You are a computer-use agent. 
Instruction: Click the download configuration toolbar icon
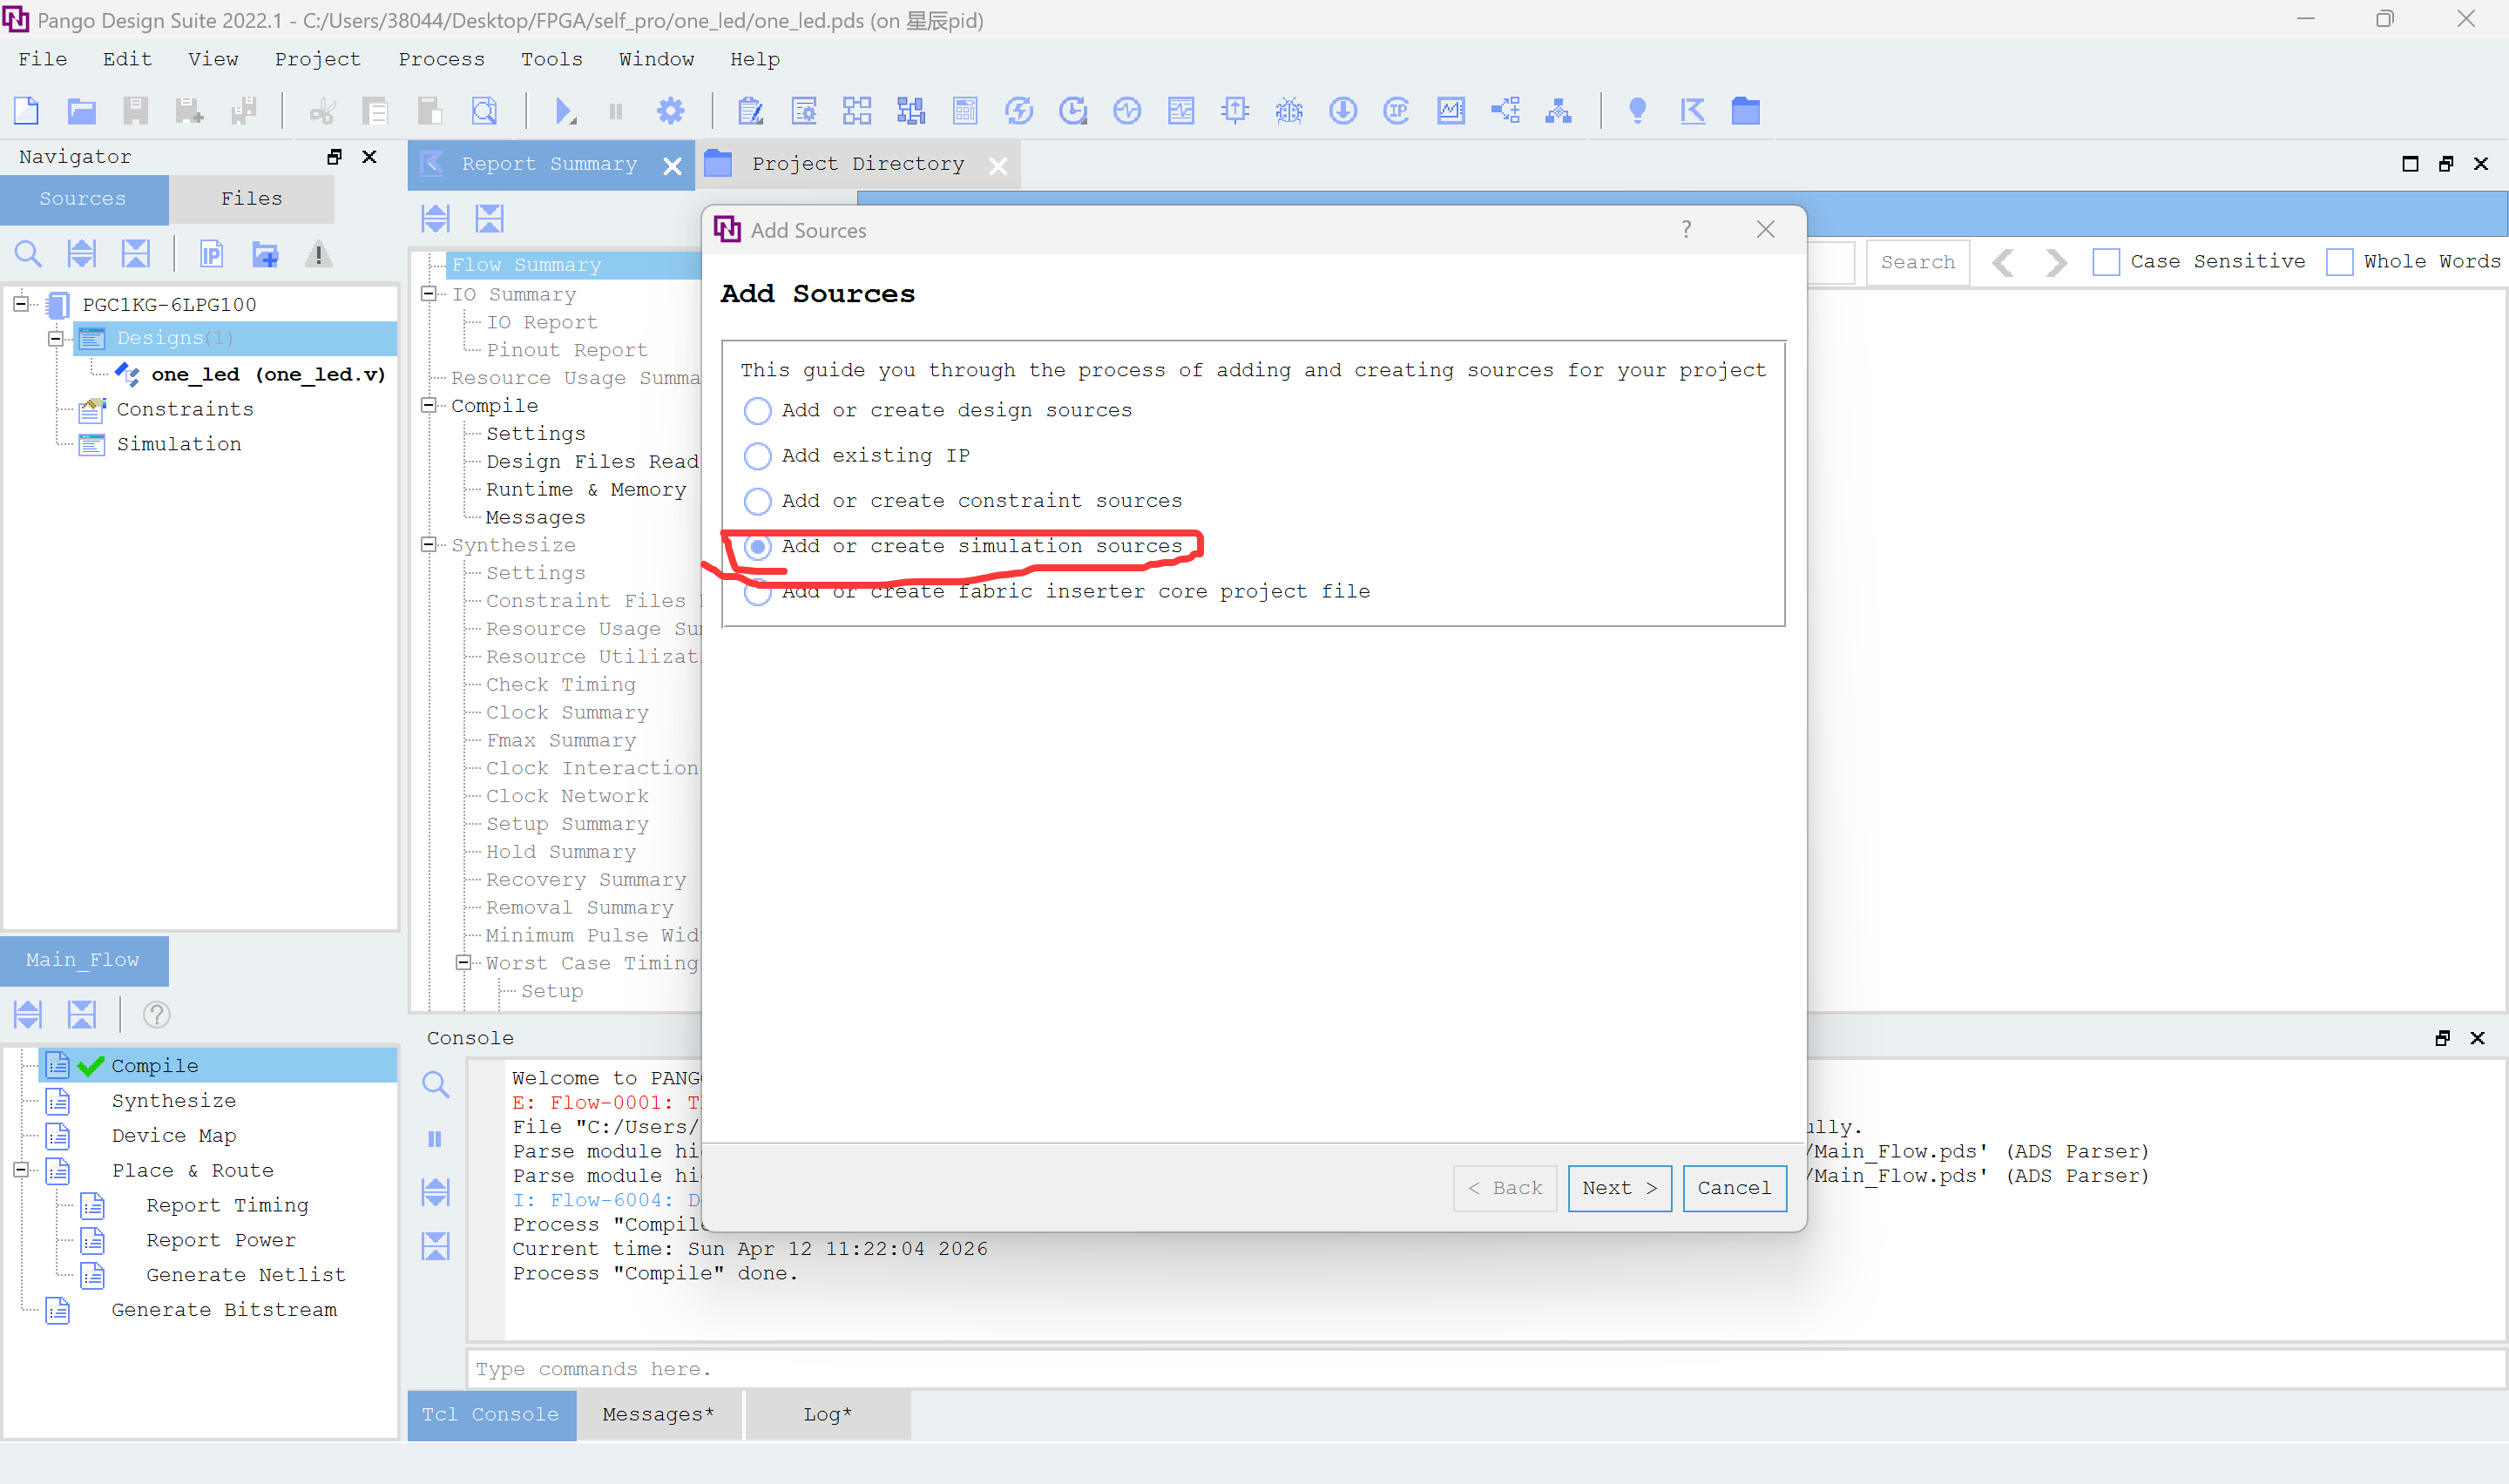coord(1342,111)
